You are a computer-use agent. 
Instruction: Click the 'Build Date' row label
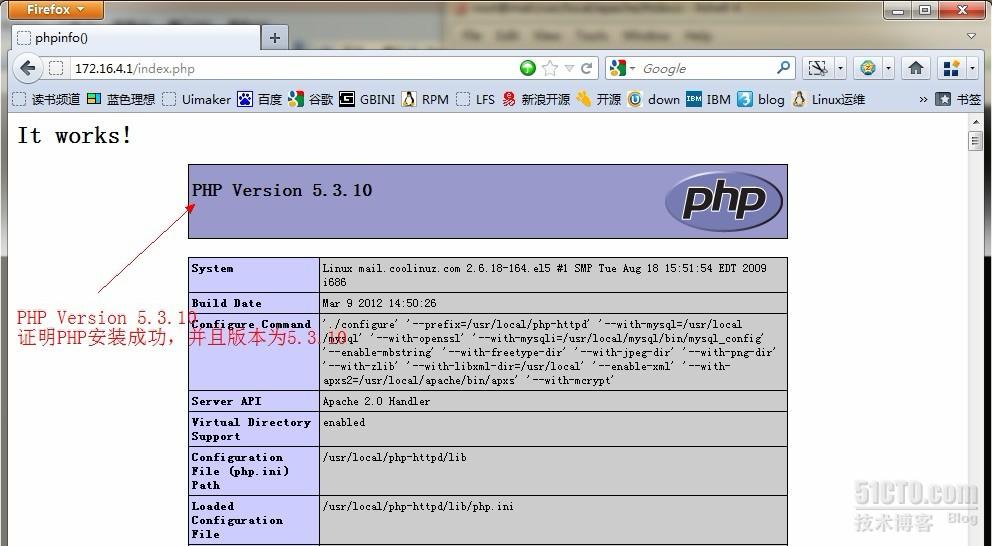[226, 303]
